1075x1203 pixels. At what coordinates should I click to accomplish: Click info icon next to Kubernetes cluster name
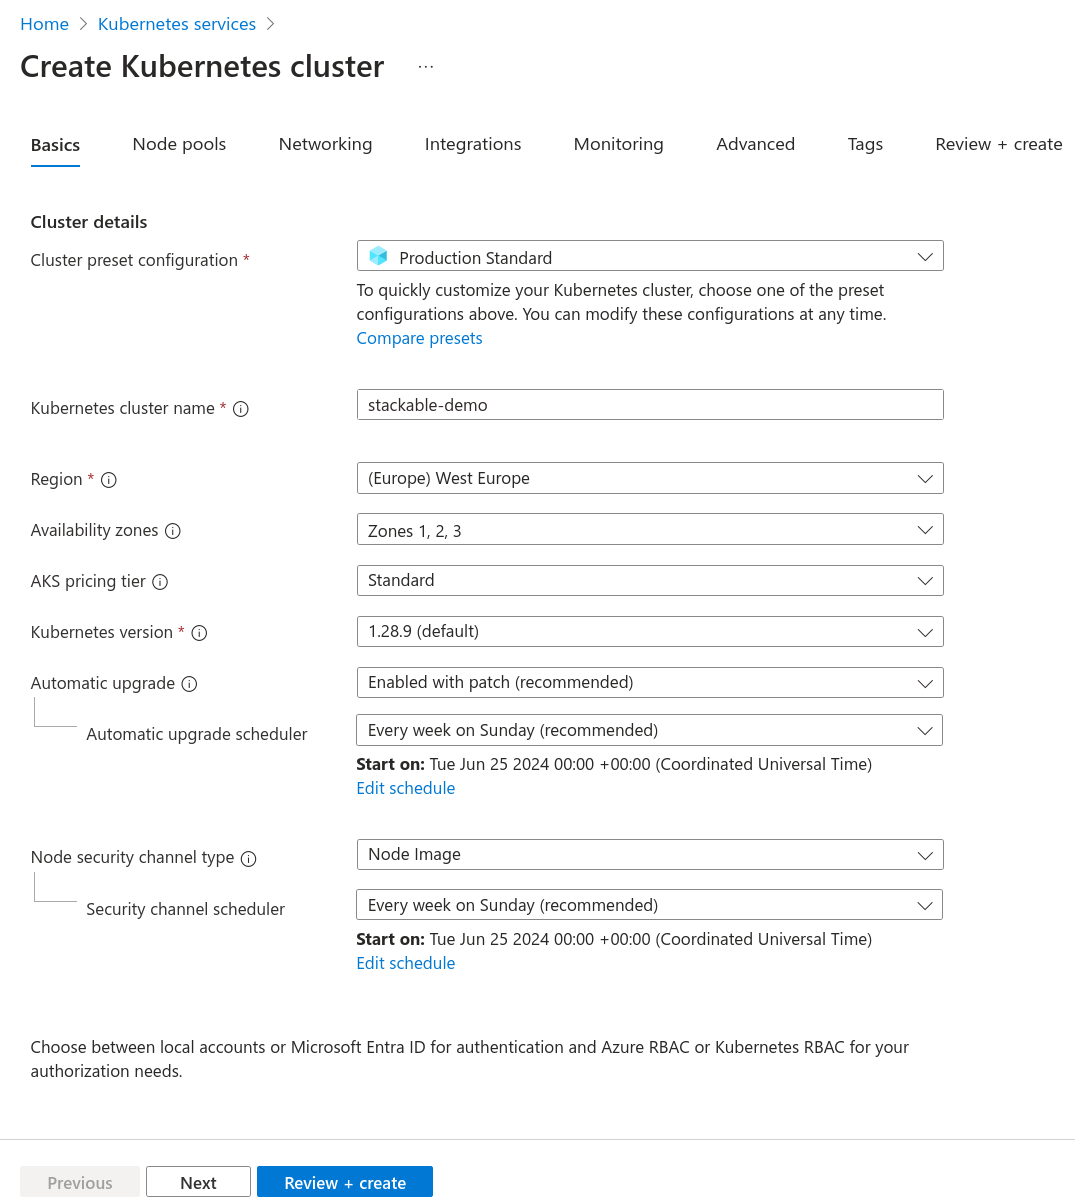[241, 409]
